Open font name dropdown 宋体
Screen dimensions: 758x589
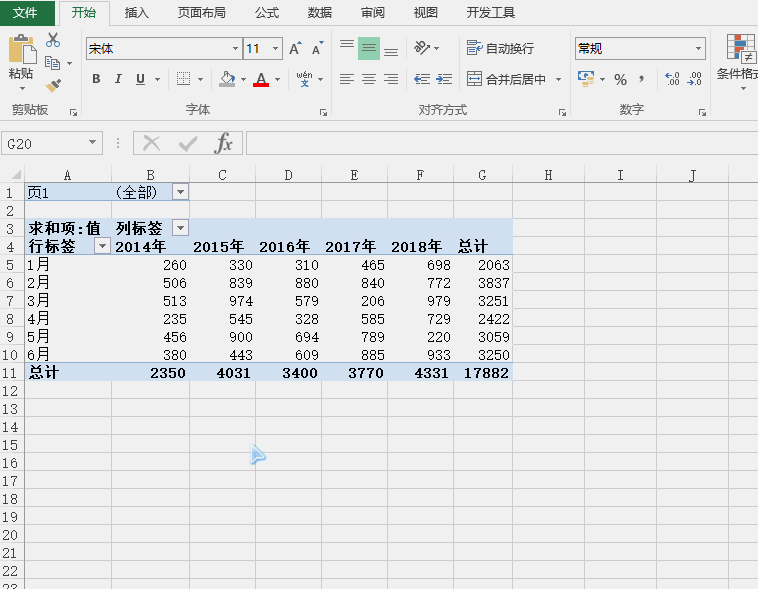tap(235, 48)
